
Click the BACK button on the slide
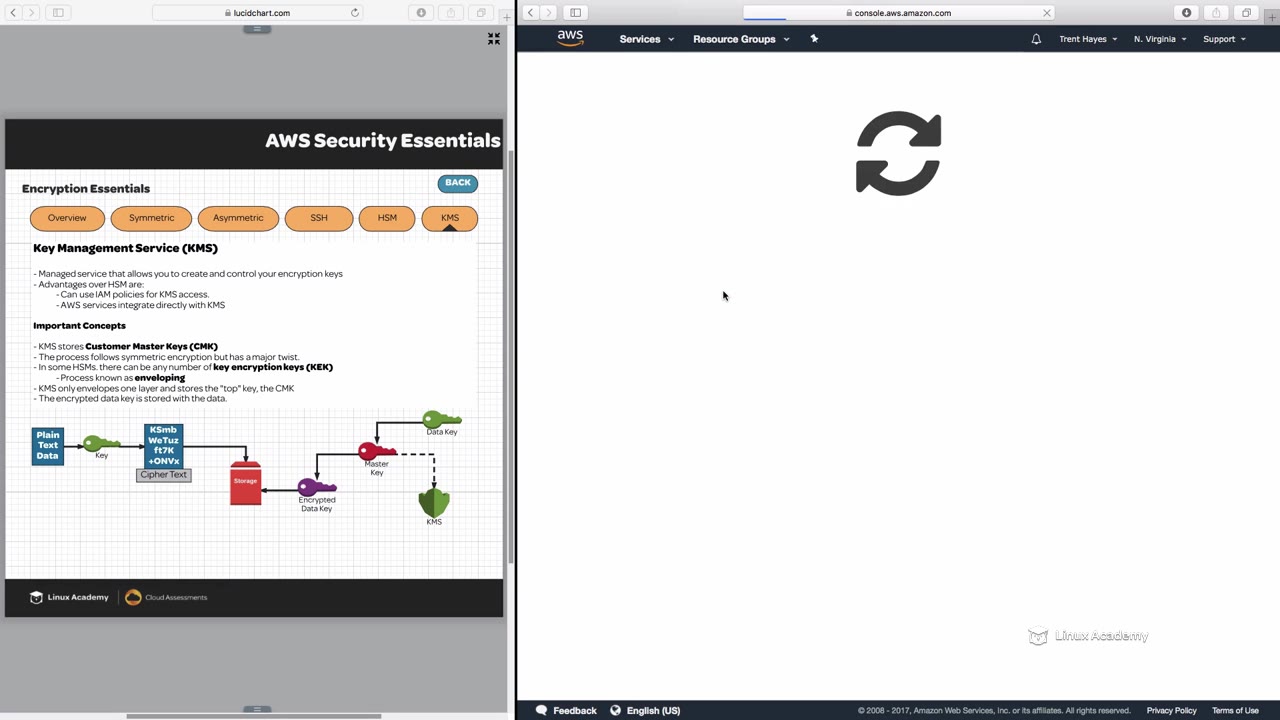pyautogui.click(x=458, y=183)
